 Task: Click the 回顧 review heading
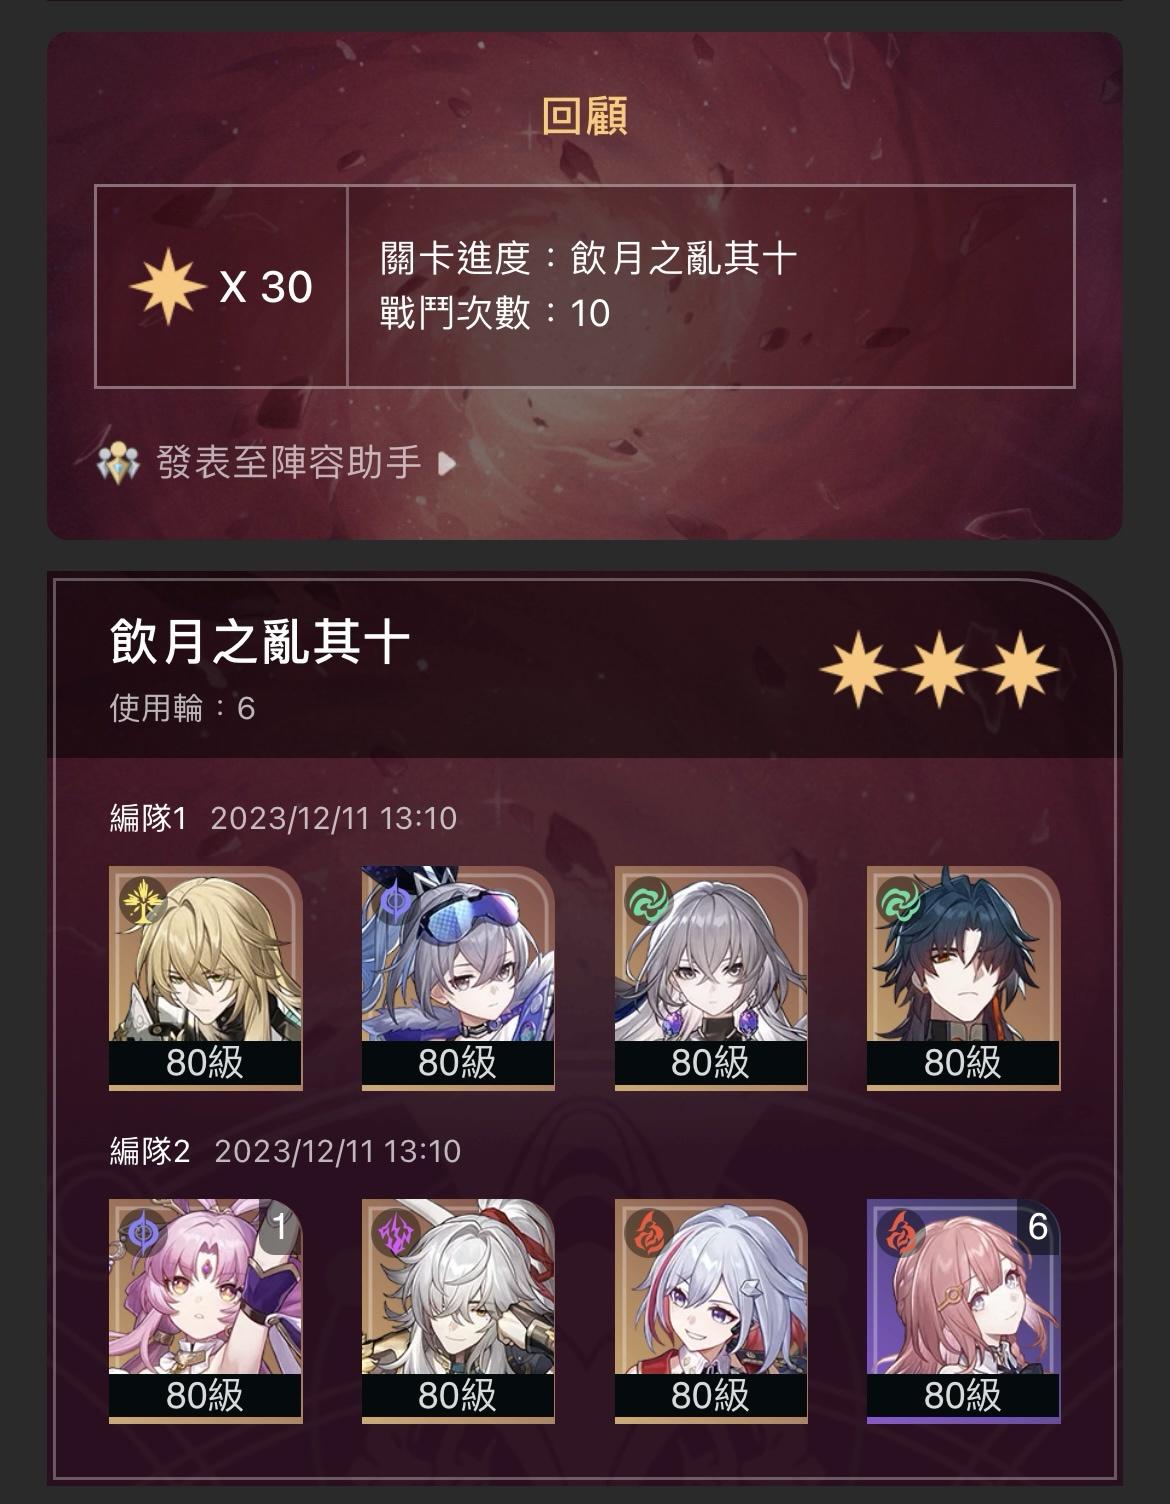point(585,116)
